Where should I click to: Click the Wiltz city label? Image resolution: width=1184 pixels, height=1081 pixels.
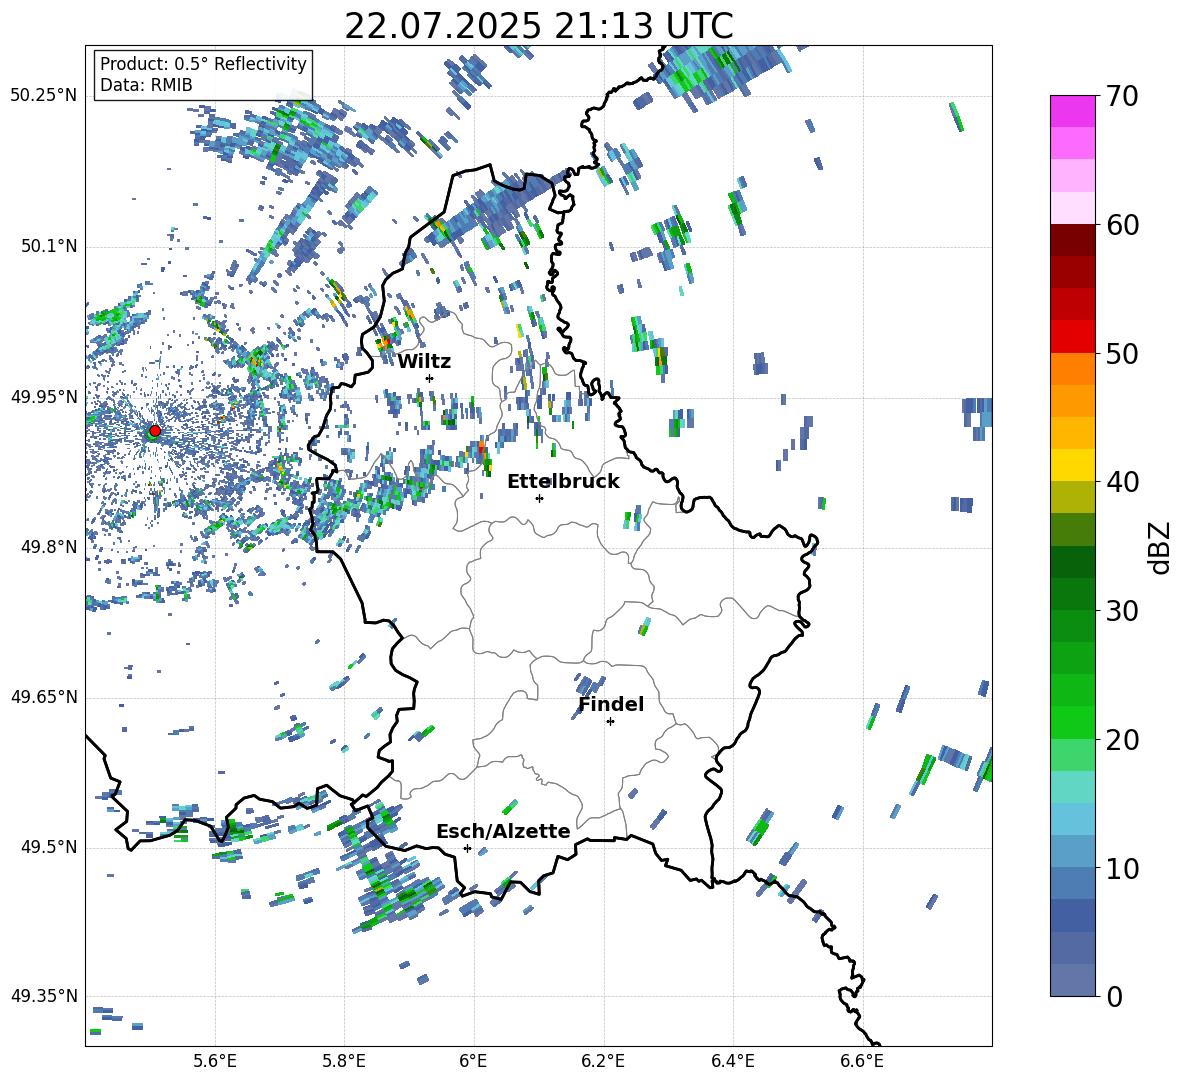[424, 362]
